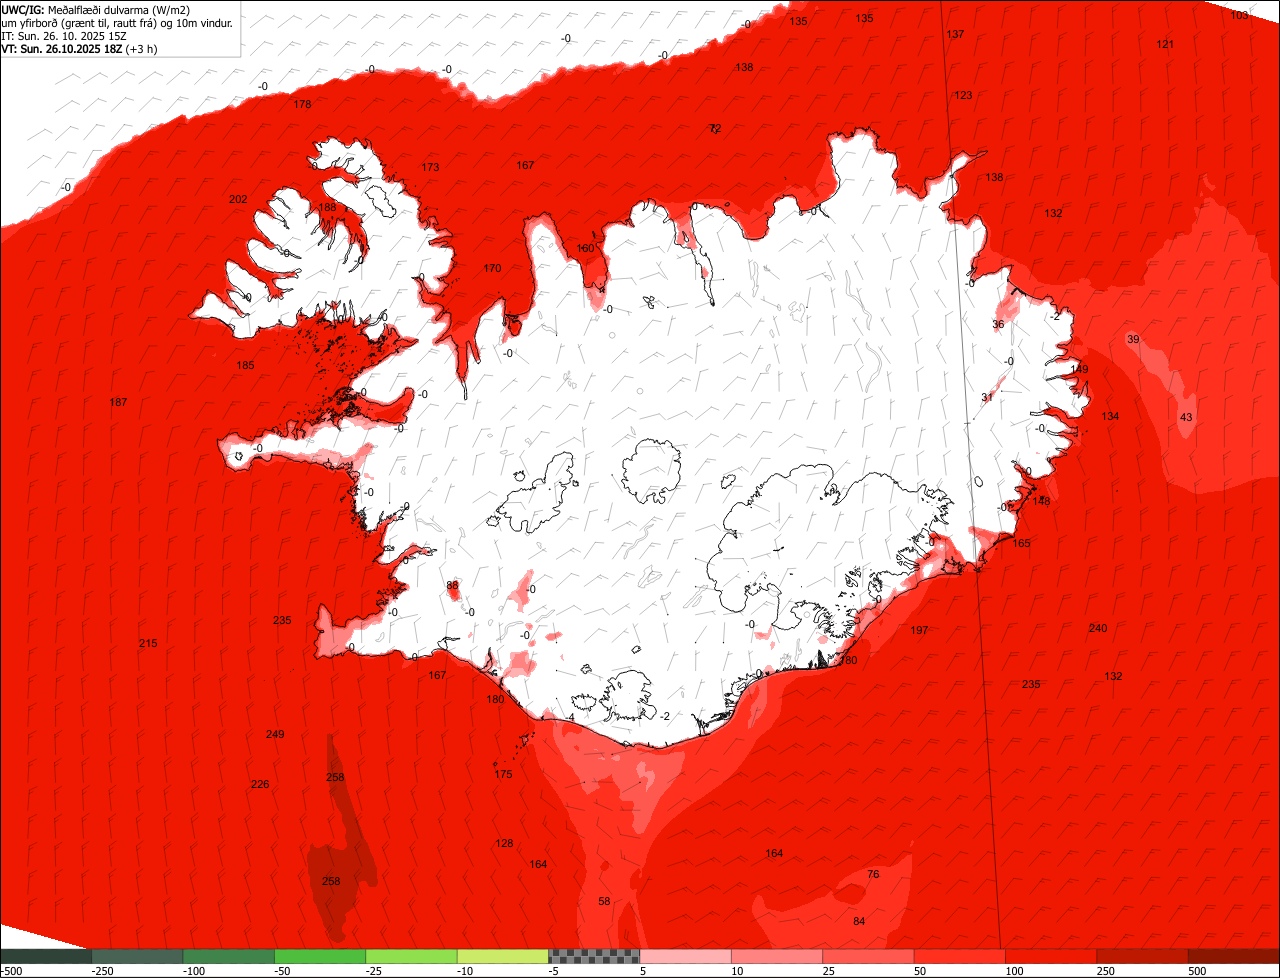The image size is (1280, 978).
Task: Click the value 185 off the west coast
Action: 245,365
